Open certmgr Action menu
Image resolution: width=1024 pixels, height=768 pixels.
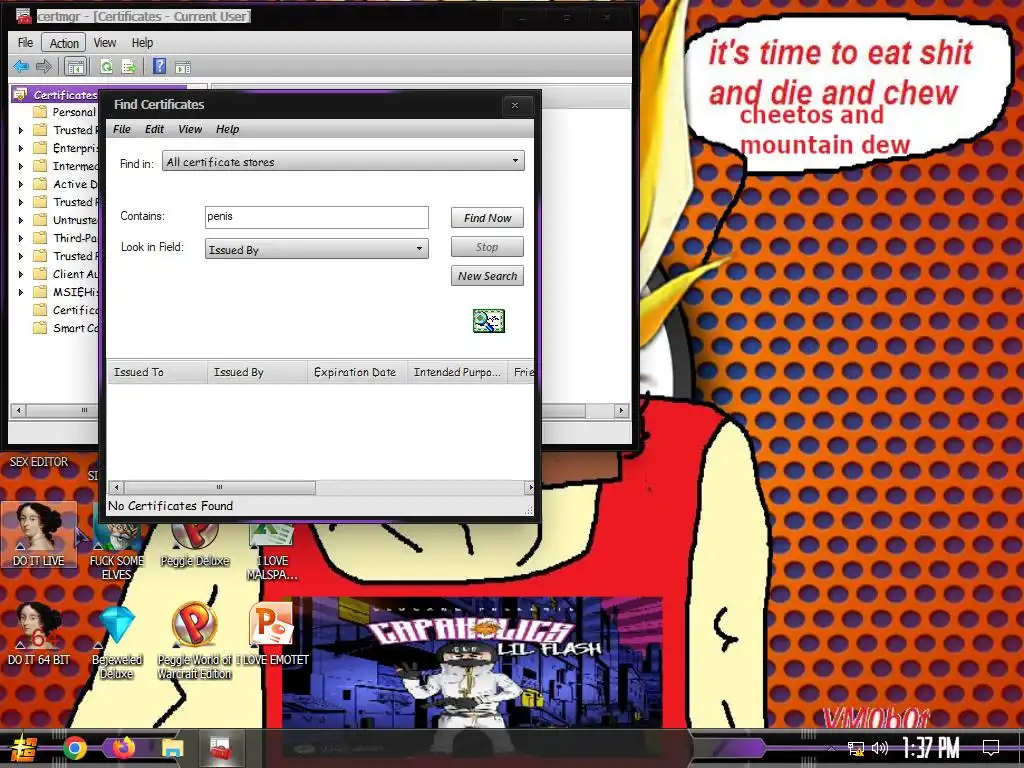pyautogui.click(x=64, y=43)
